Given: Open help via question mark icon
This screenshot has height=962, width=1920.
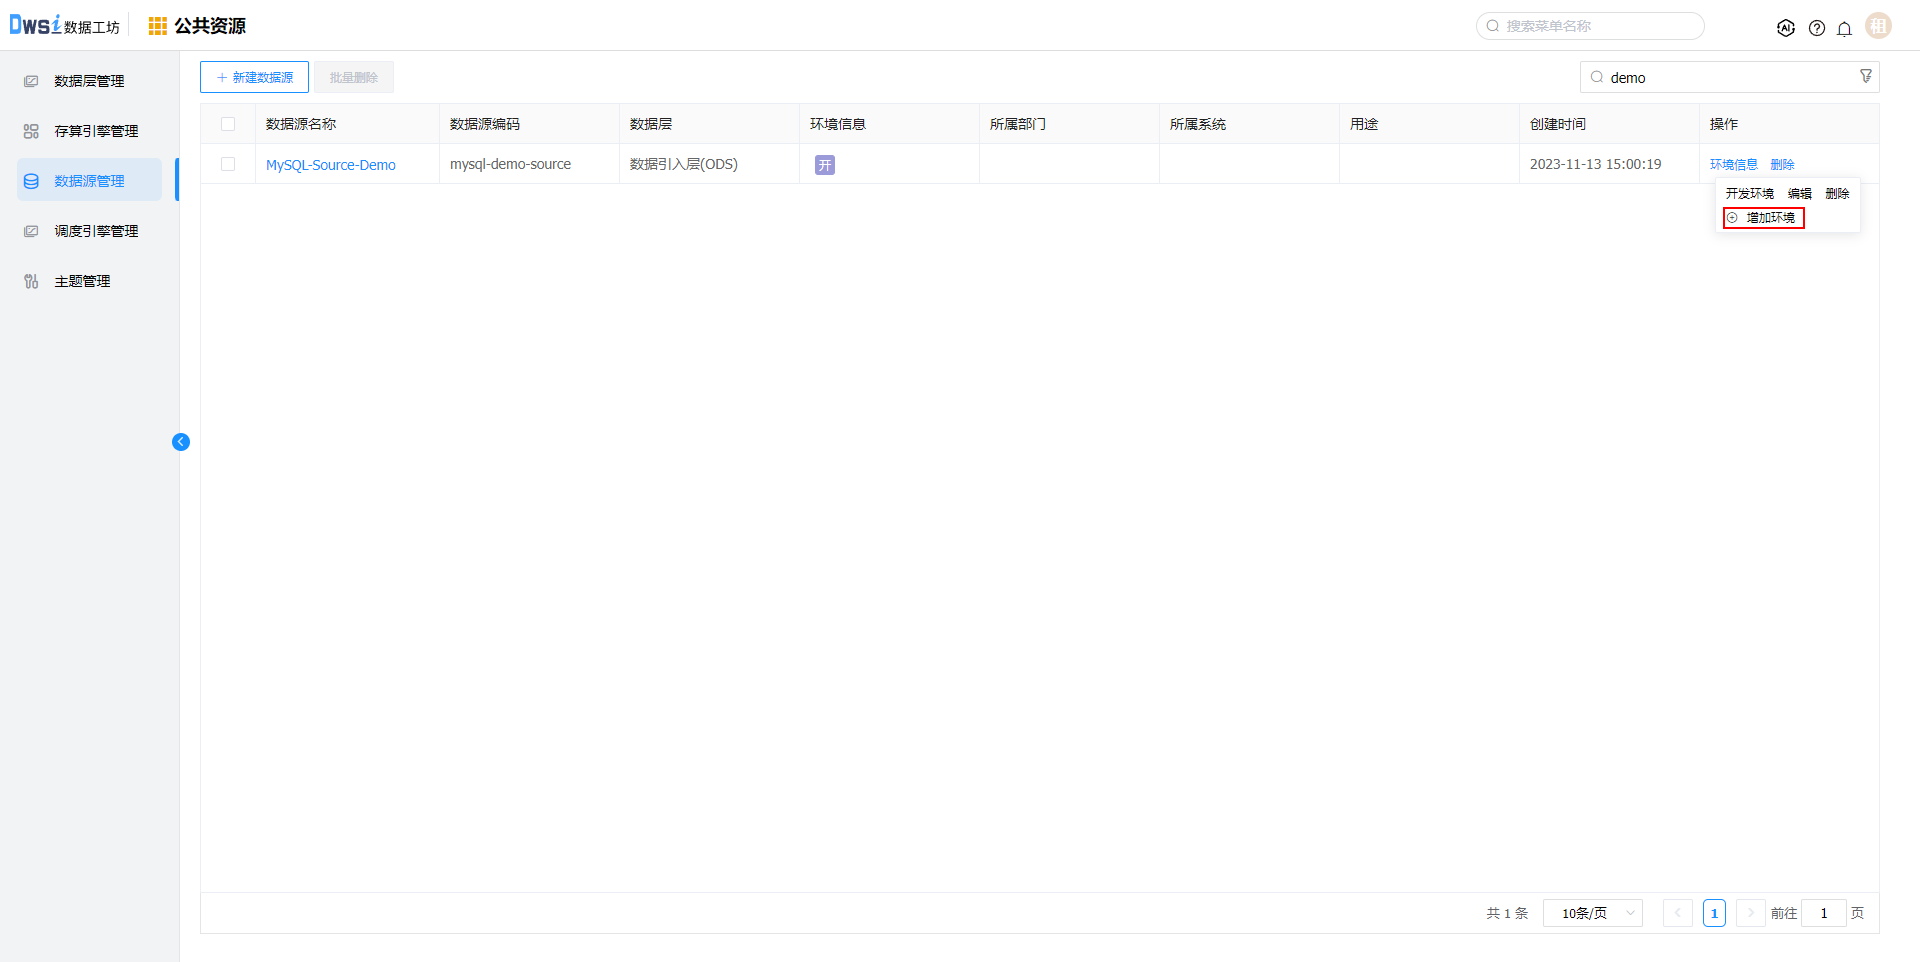Looking at the screenshot, I should tap(1816, 28).
